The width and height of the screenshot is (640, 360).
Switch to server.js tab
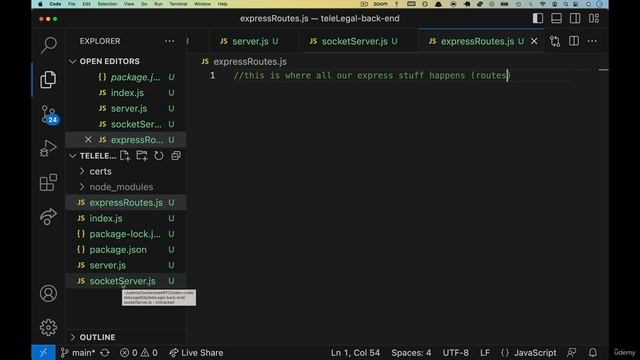point(250,41)
